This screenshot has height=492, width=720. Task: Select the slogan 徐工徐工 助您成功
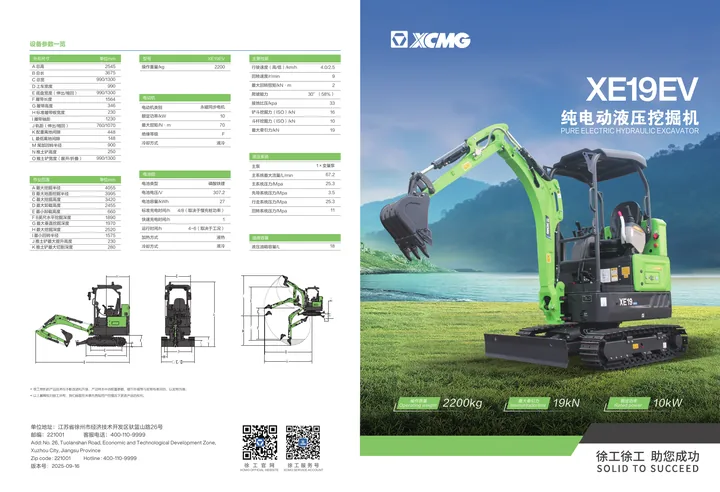(x=647, y=456)
